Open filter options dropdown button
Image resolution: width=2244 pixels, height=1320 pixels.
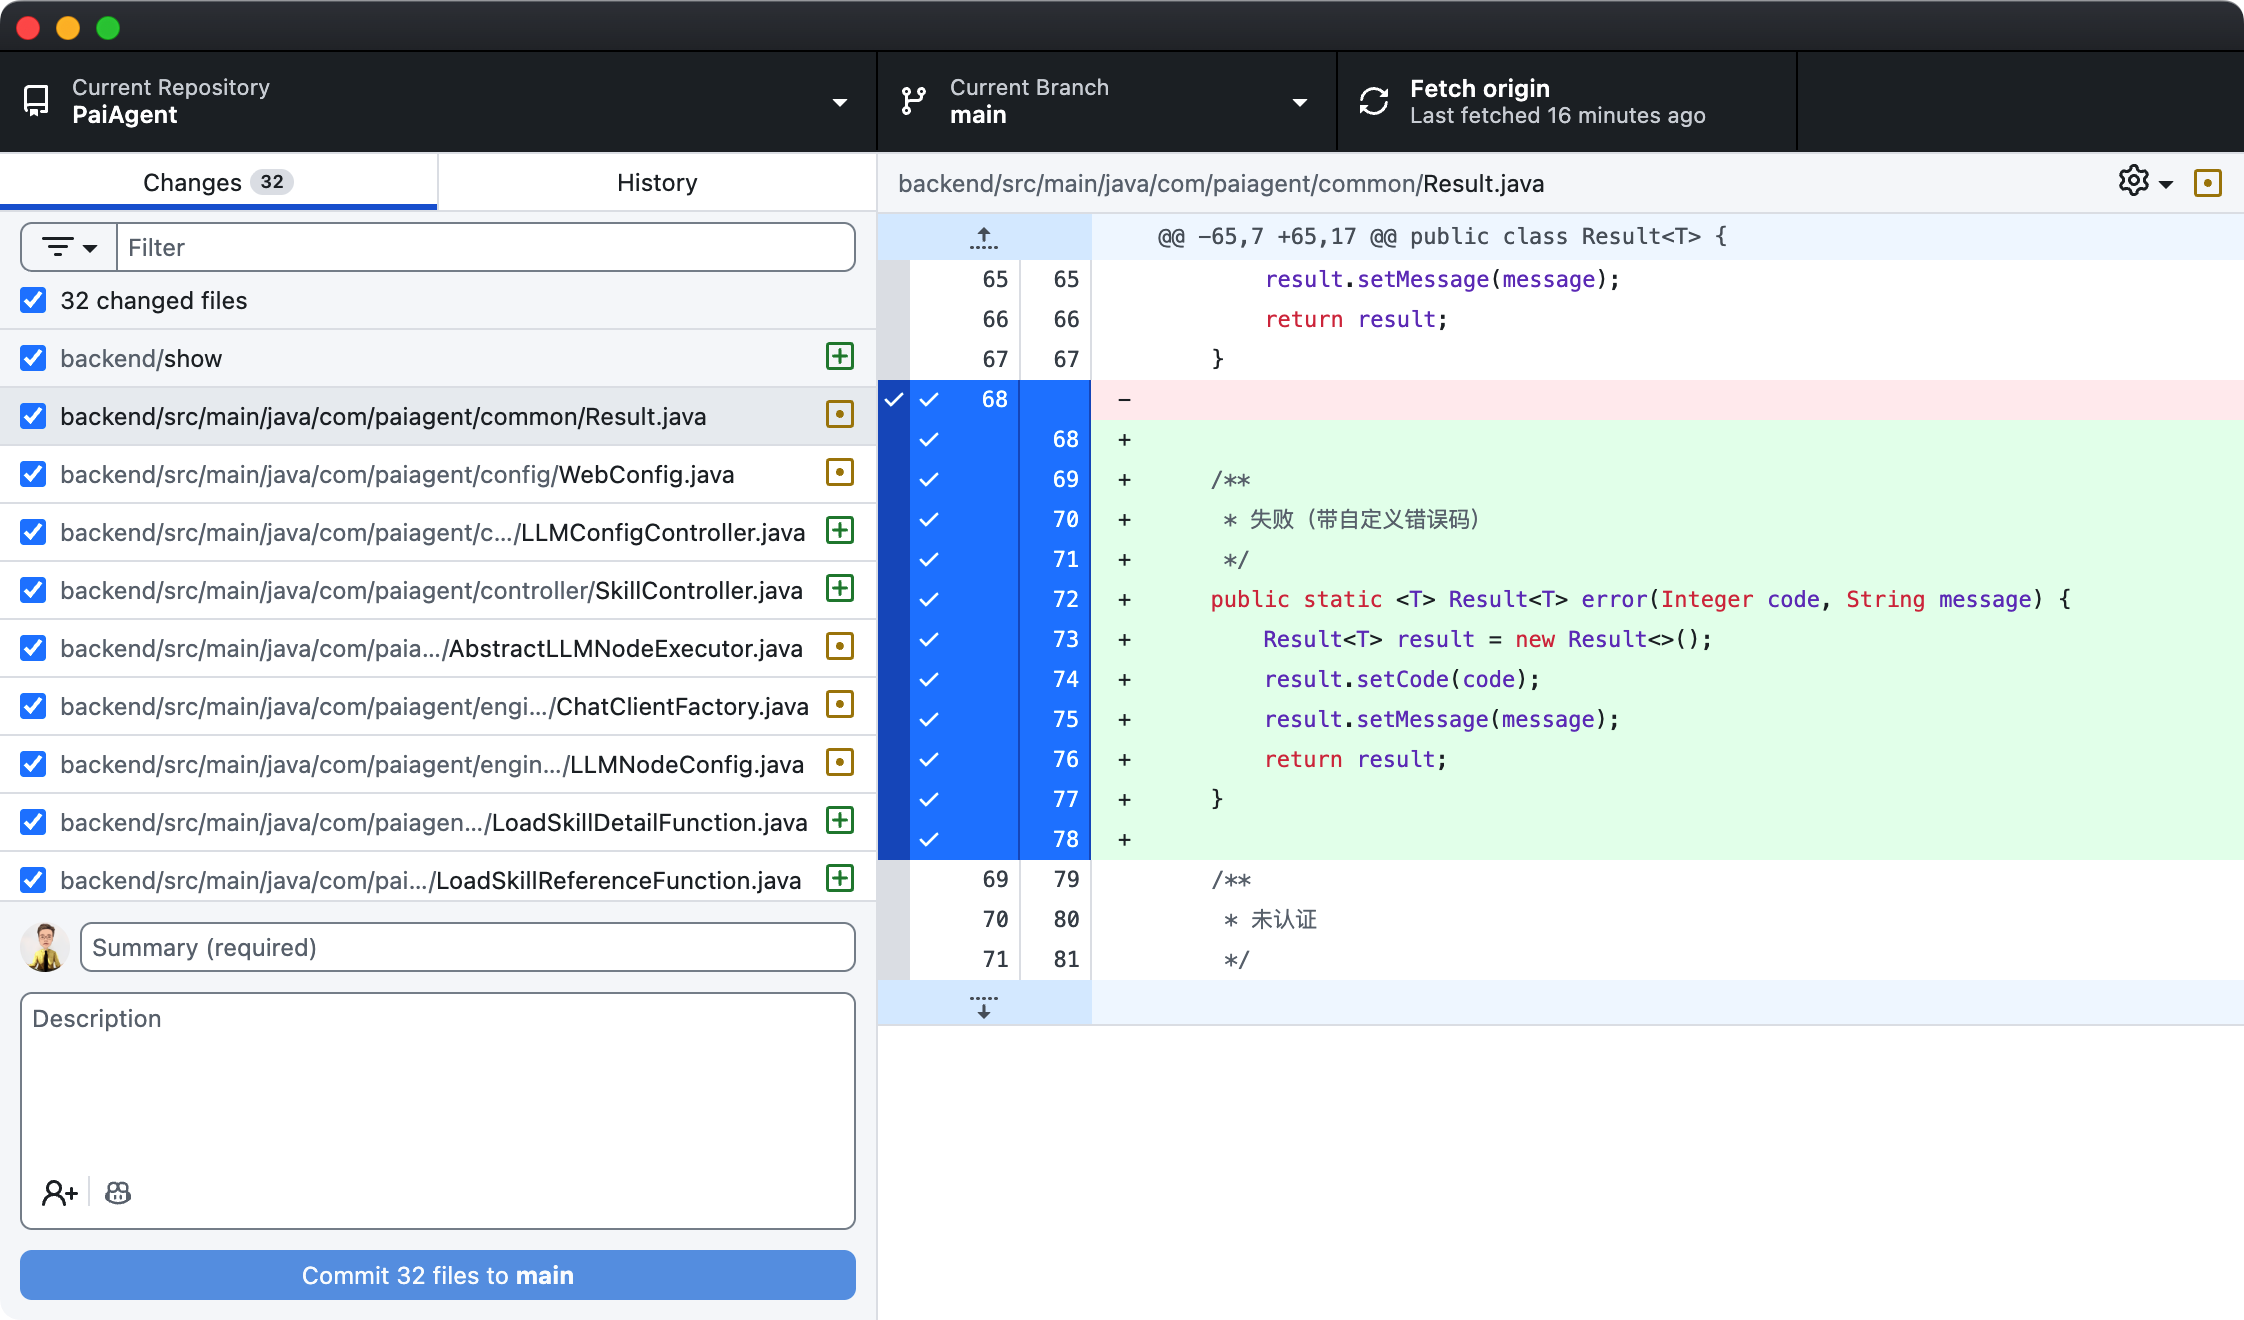pyautogui.click(x=69, y=247)
